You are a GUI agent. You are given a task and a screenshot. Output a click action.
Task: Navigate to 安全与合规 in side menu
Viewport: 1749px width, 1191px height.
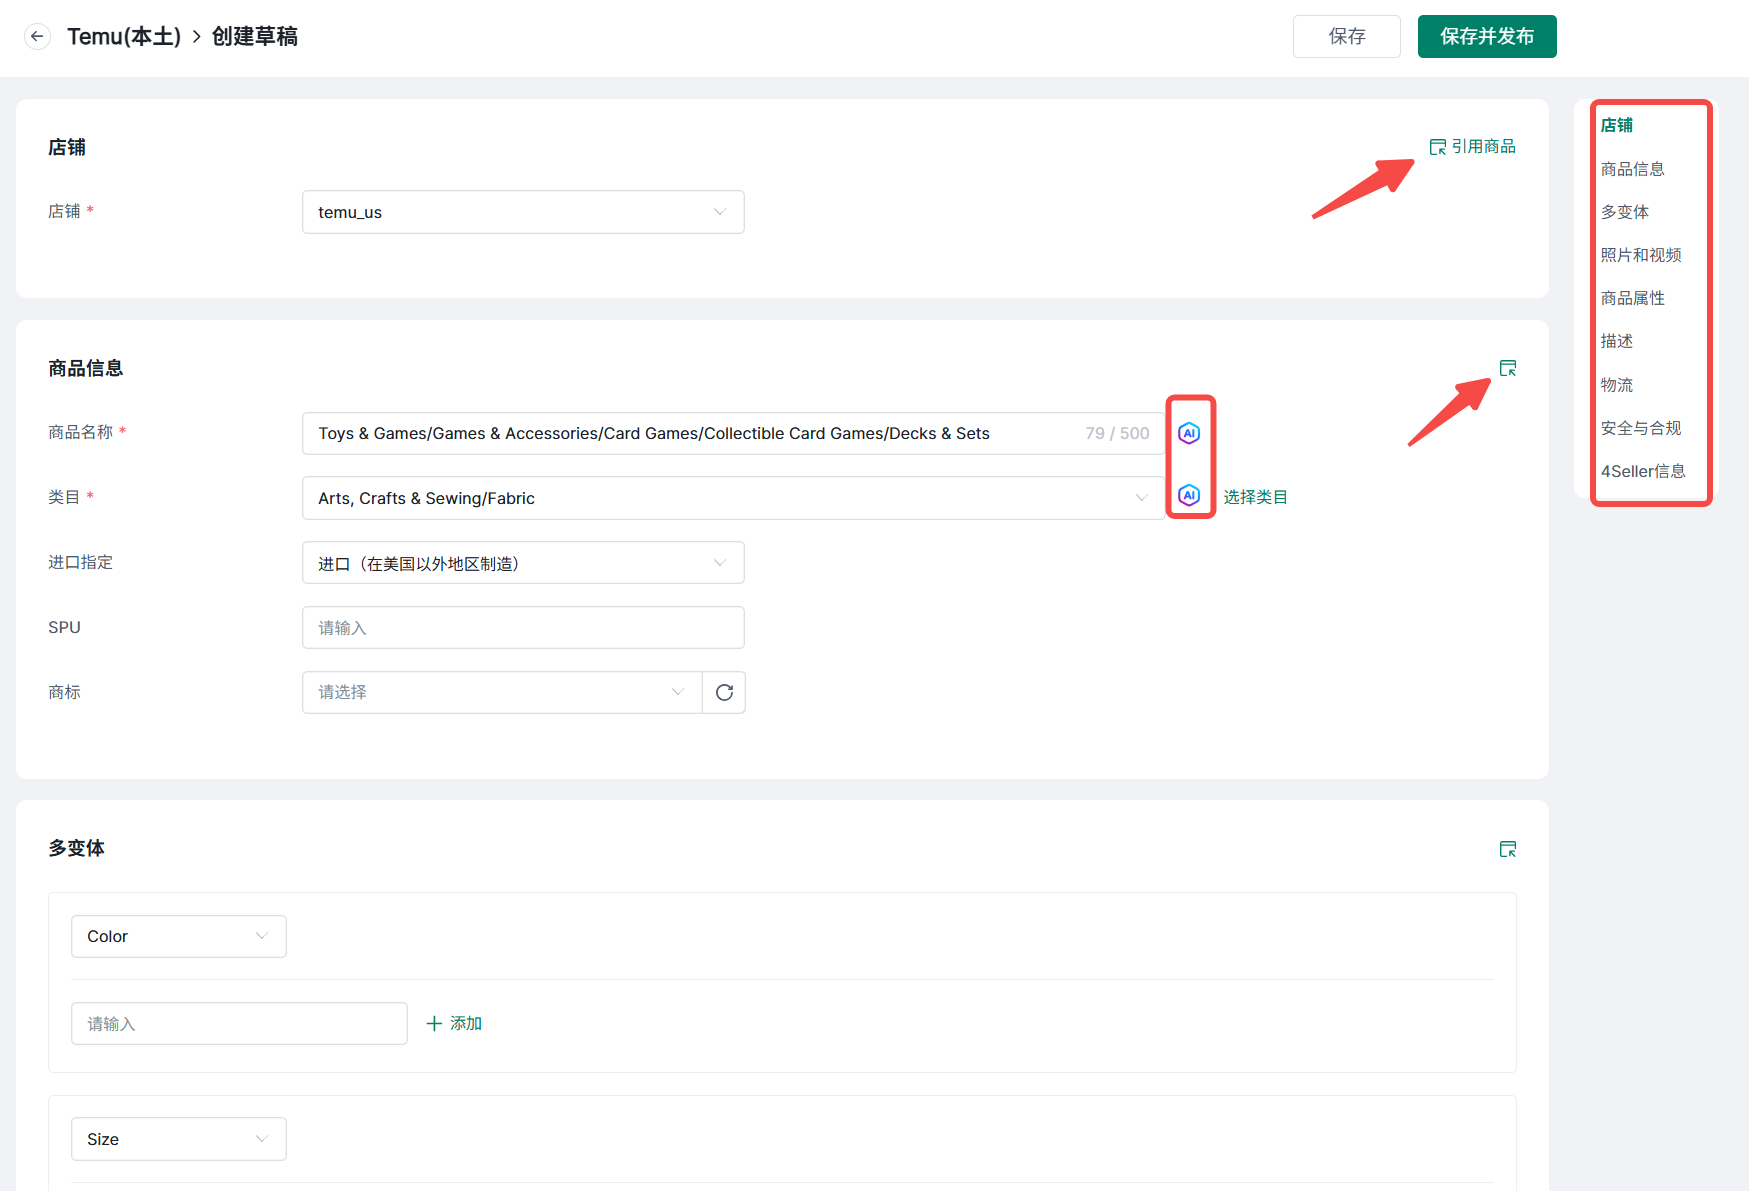coord(1640,428)
